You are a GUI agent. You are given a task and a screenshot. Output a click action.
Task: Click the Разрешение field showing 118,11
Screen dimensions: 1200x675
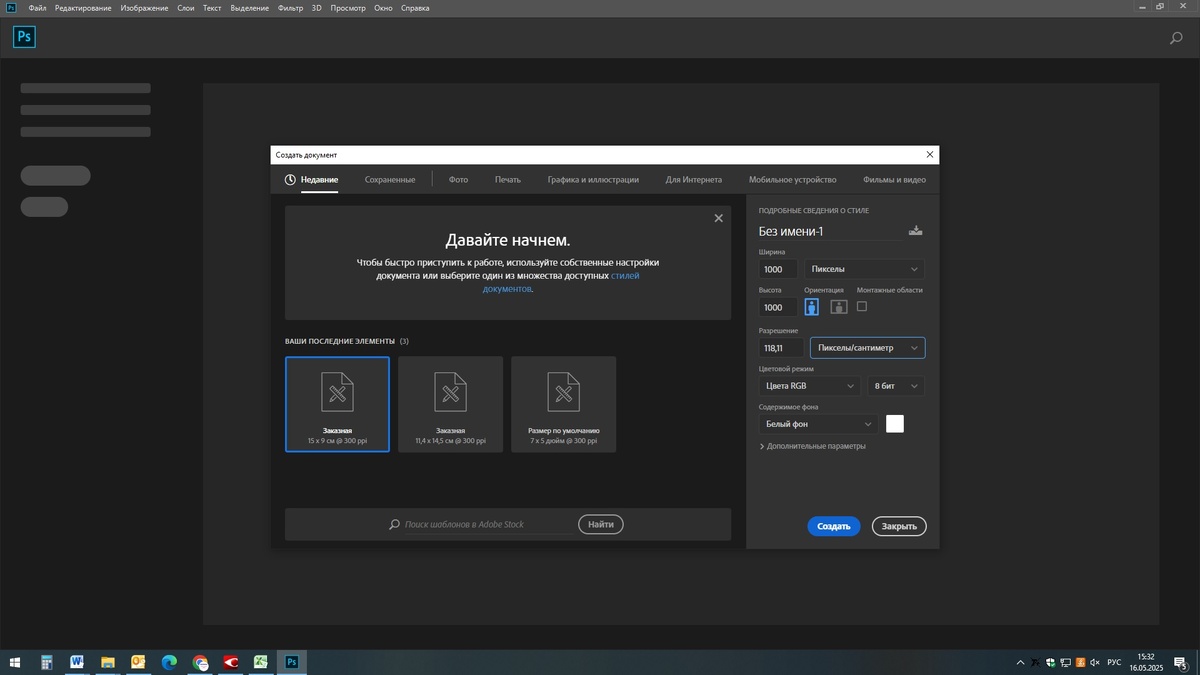click(x=781, y=348)
